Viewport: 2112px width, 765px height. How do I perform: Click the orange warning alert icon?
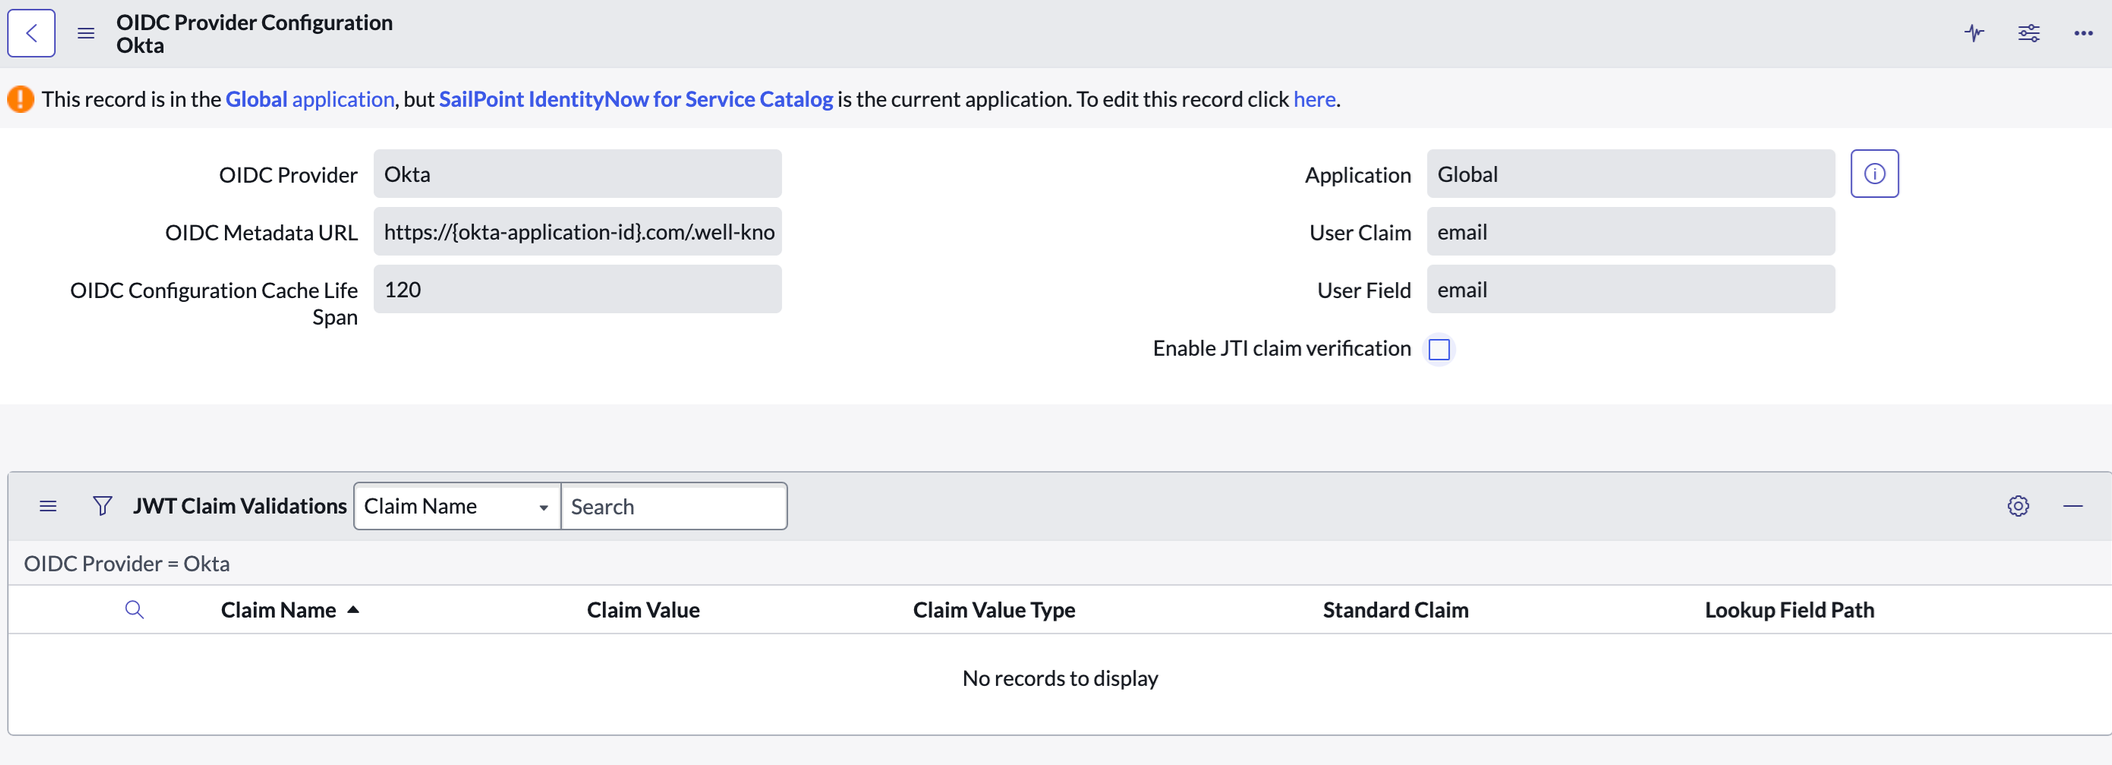(x=20, y=99)
